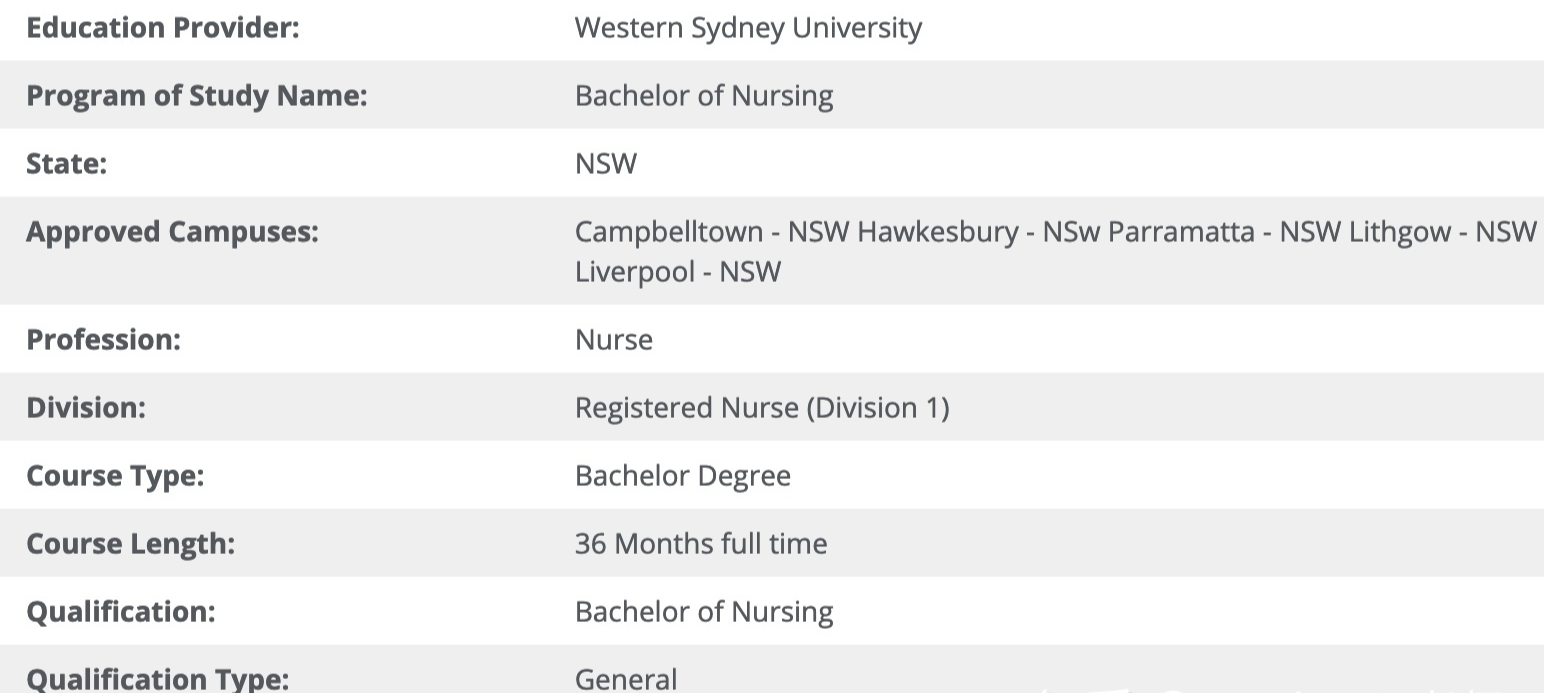This screenshot has height=693, width=1544.
Task: Click the State label
Action: pos(66,164)
